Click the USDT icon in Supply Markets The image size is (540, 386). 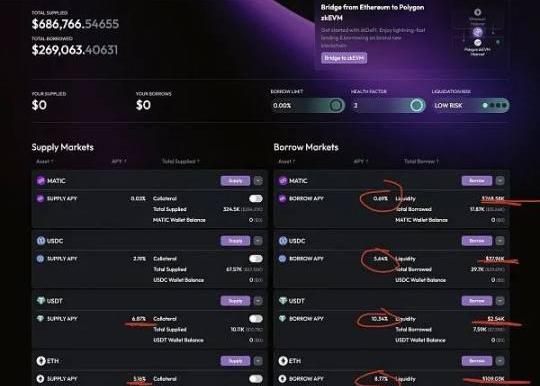[x=41, y=301]
